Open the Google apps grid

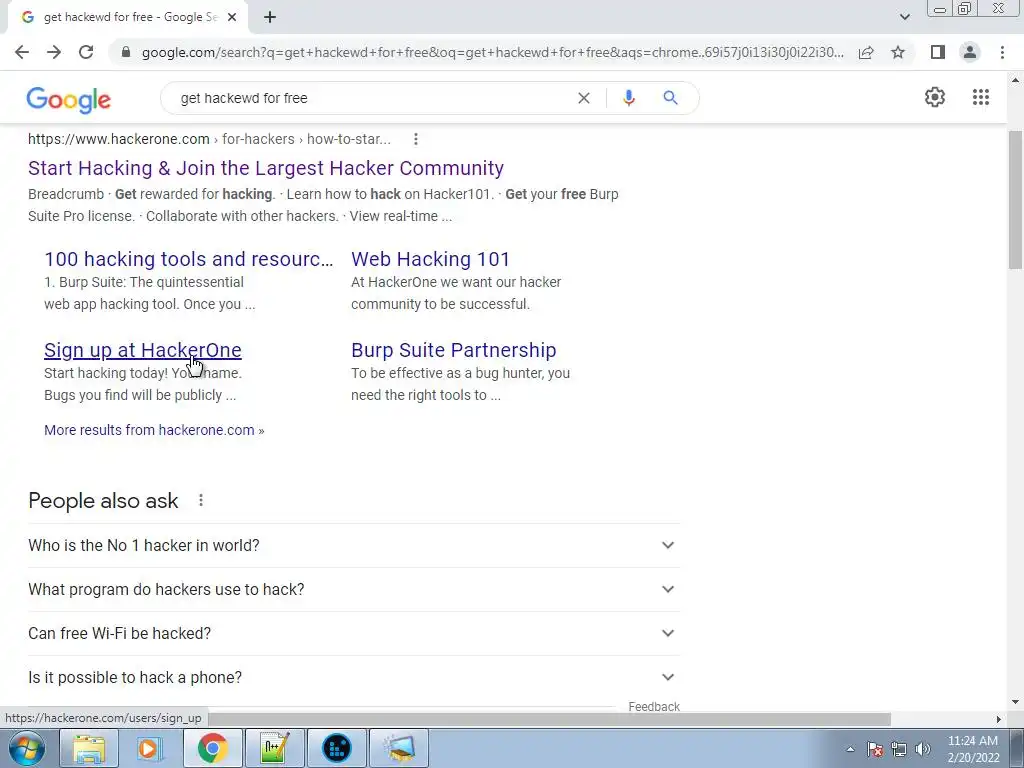[980, 97]
